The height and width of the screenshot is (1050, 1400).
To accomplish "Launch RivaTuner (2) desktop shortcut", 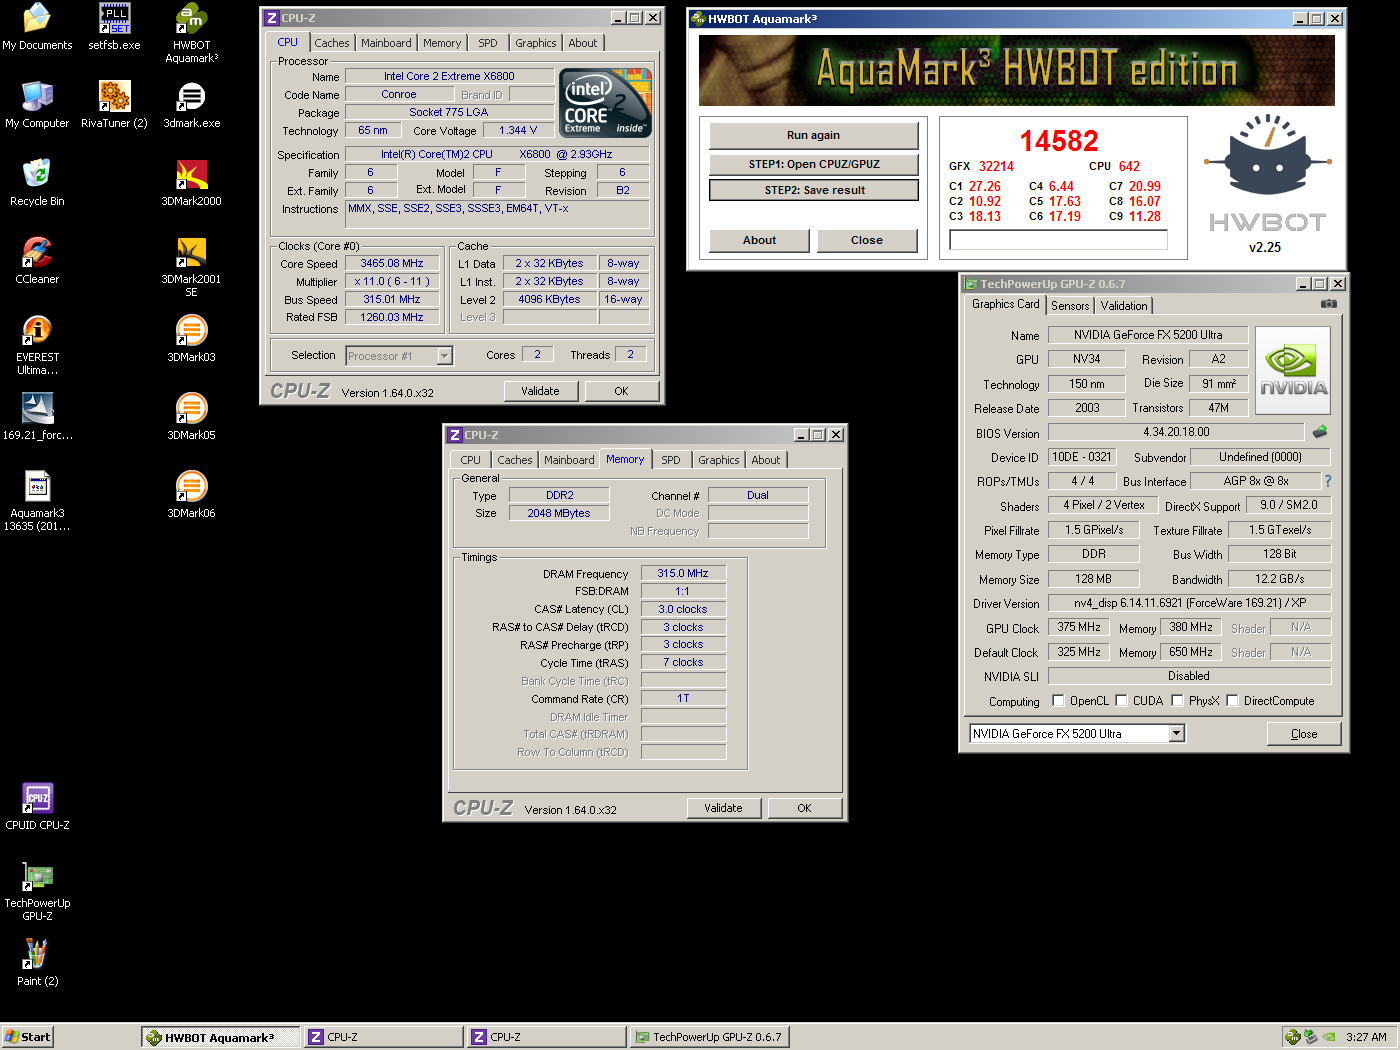I will click(114, 106).
